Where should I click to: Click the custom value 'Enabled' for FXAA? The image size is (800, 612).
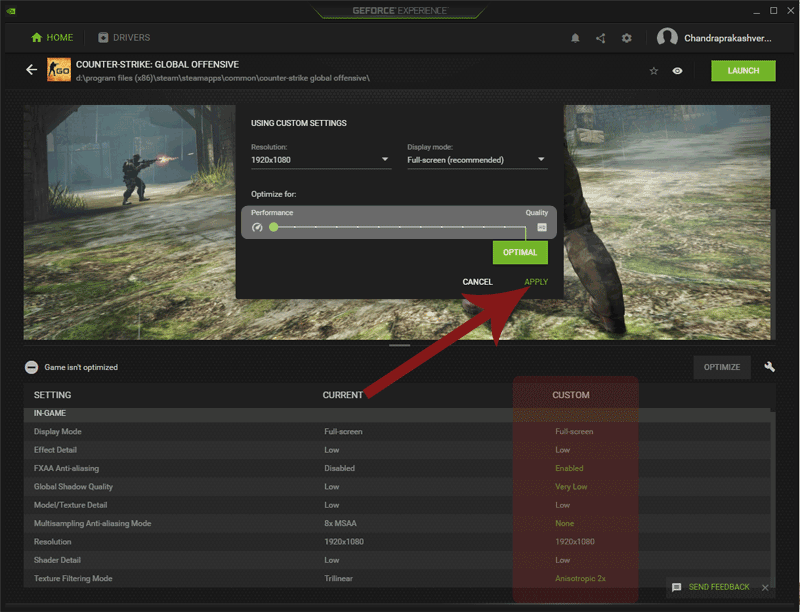coord(569,468)
